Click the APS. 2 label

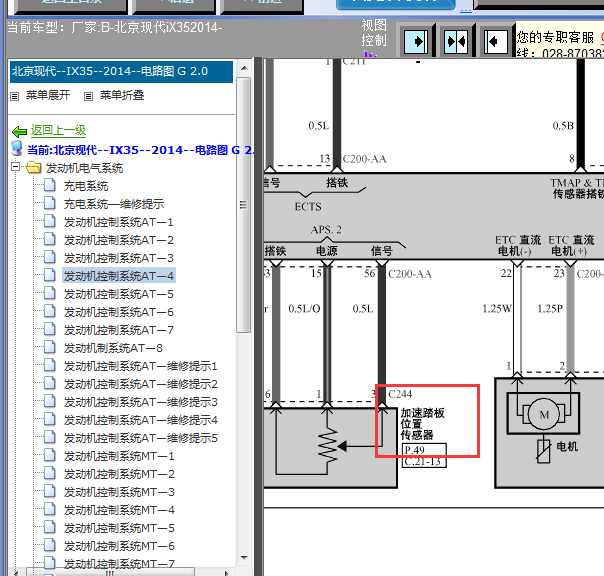point(326,230)
